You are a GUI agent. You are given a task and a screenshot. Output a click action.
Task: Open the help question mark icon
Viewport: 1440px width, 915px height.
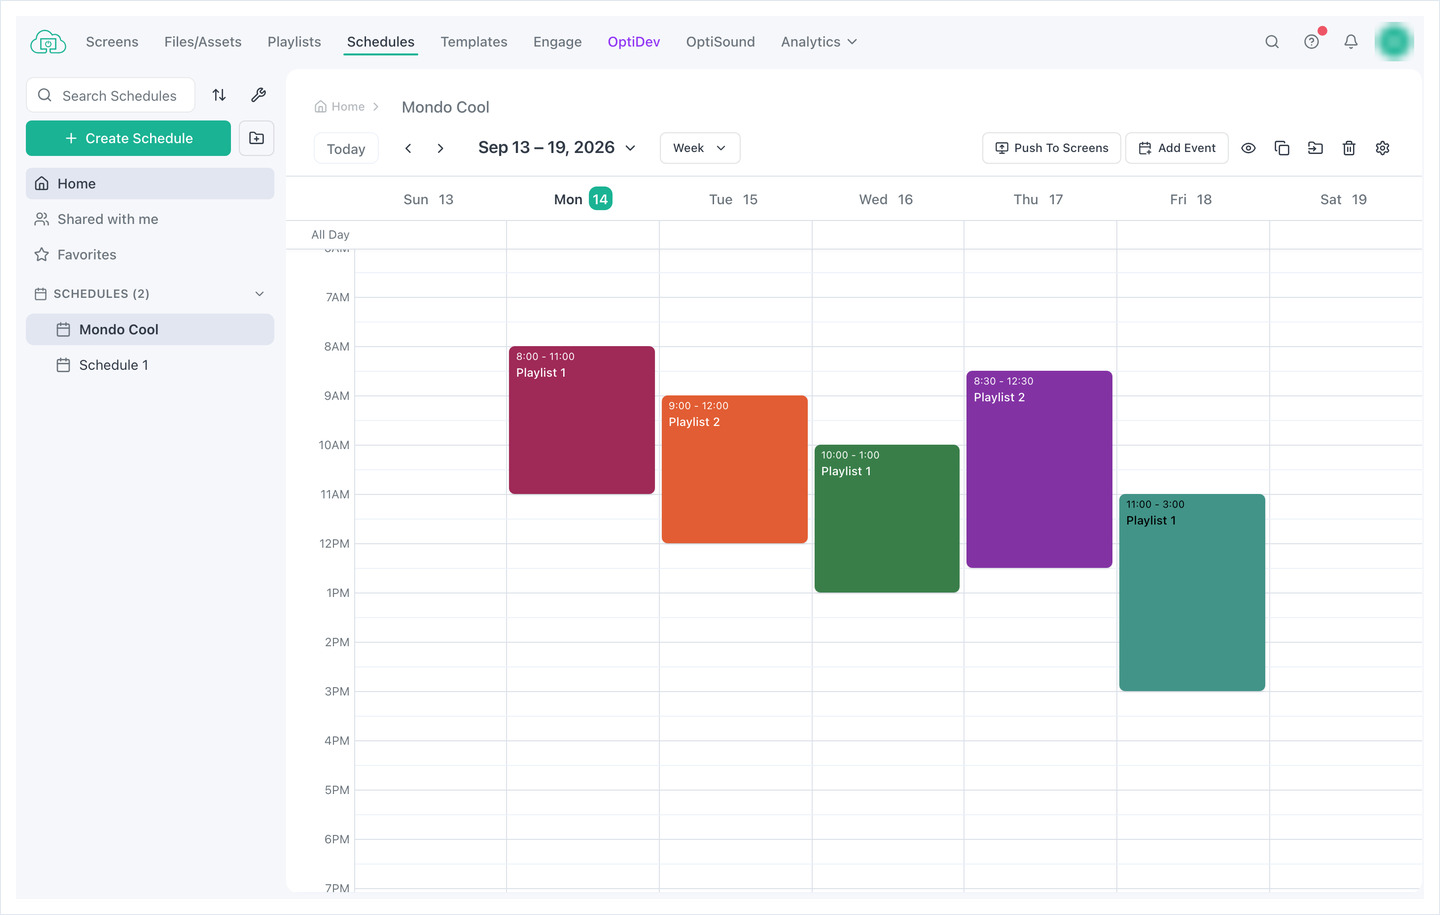(1312, 42)
